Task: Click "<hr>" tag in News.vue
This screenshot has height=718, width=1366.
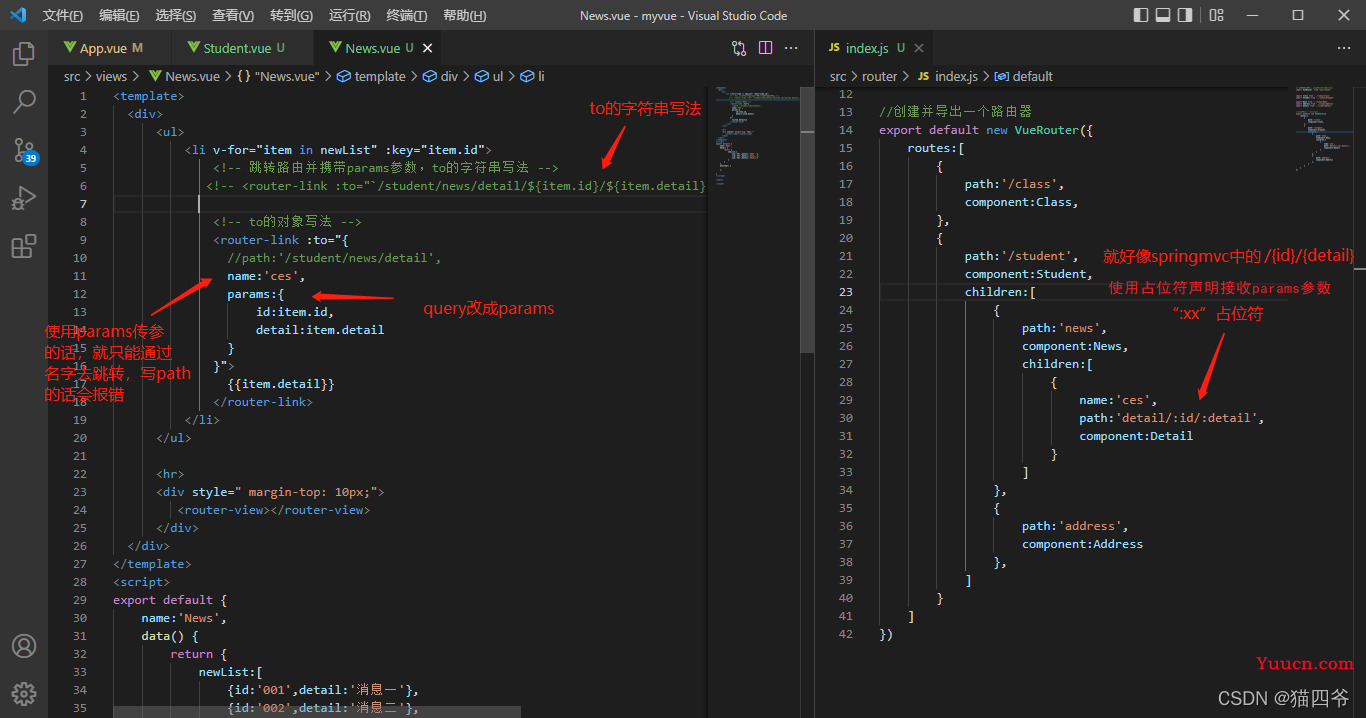Action: [170, 474]
